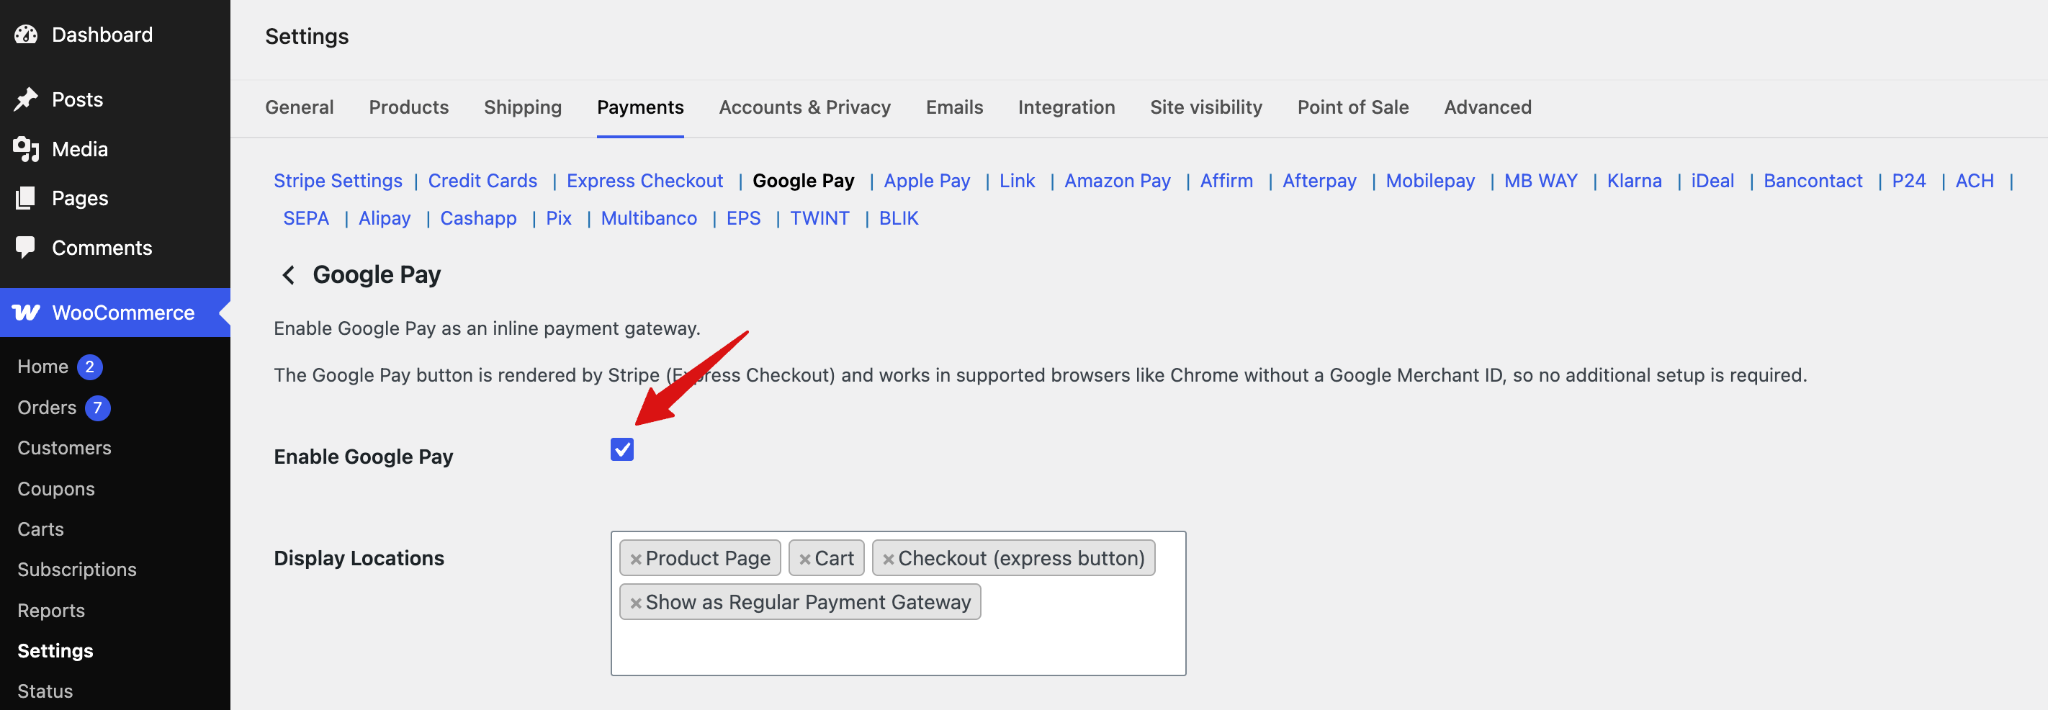This screenshot has width=2048, height=710.
Task: Open the Klarna section link
Action: 1635,181
